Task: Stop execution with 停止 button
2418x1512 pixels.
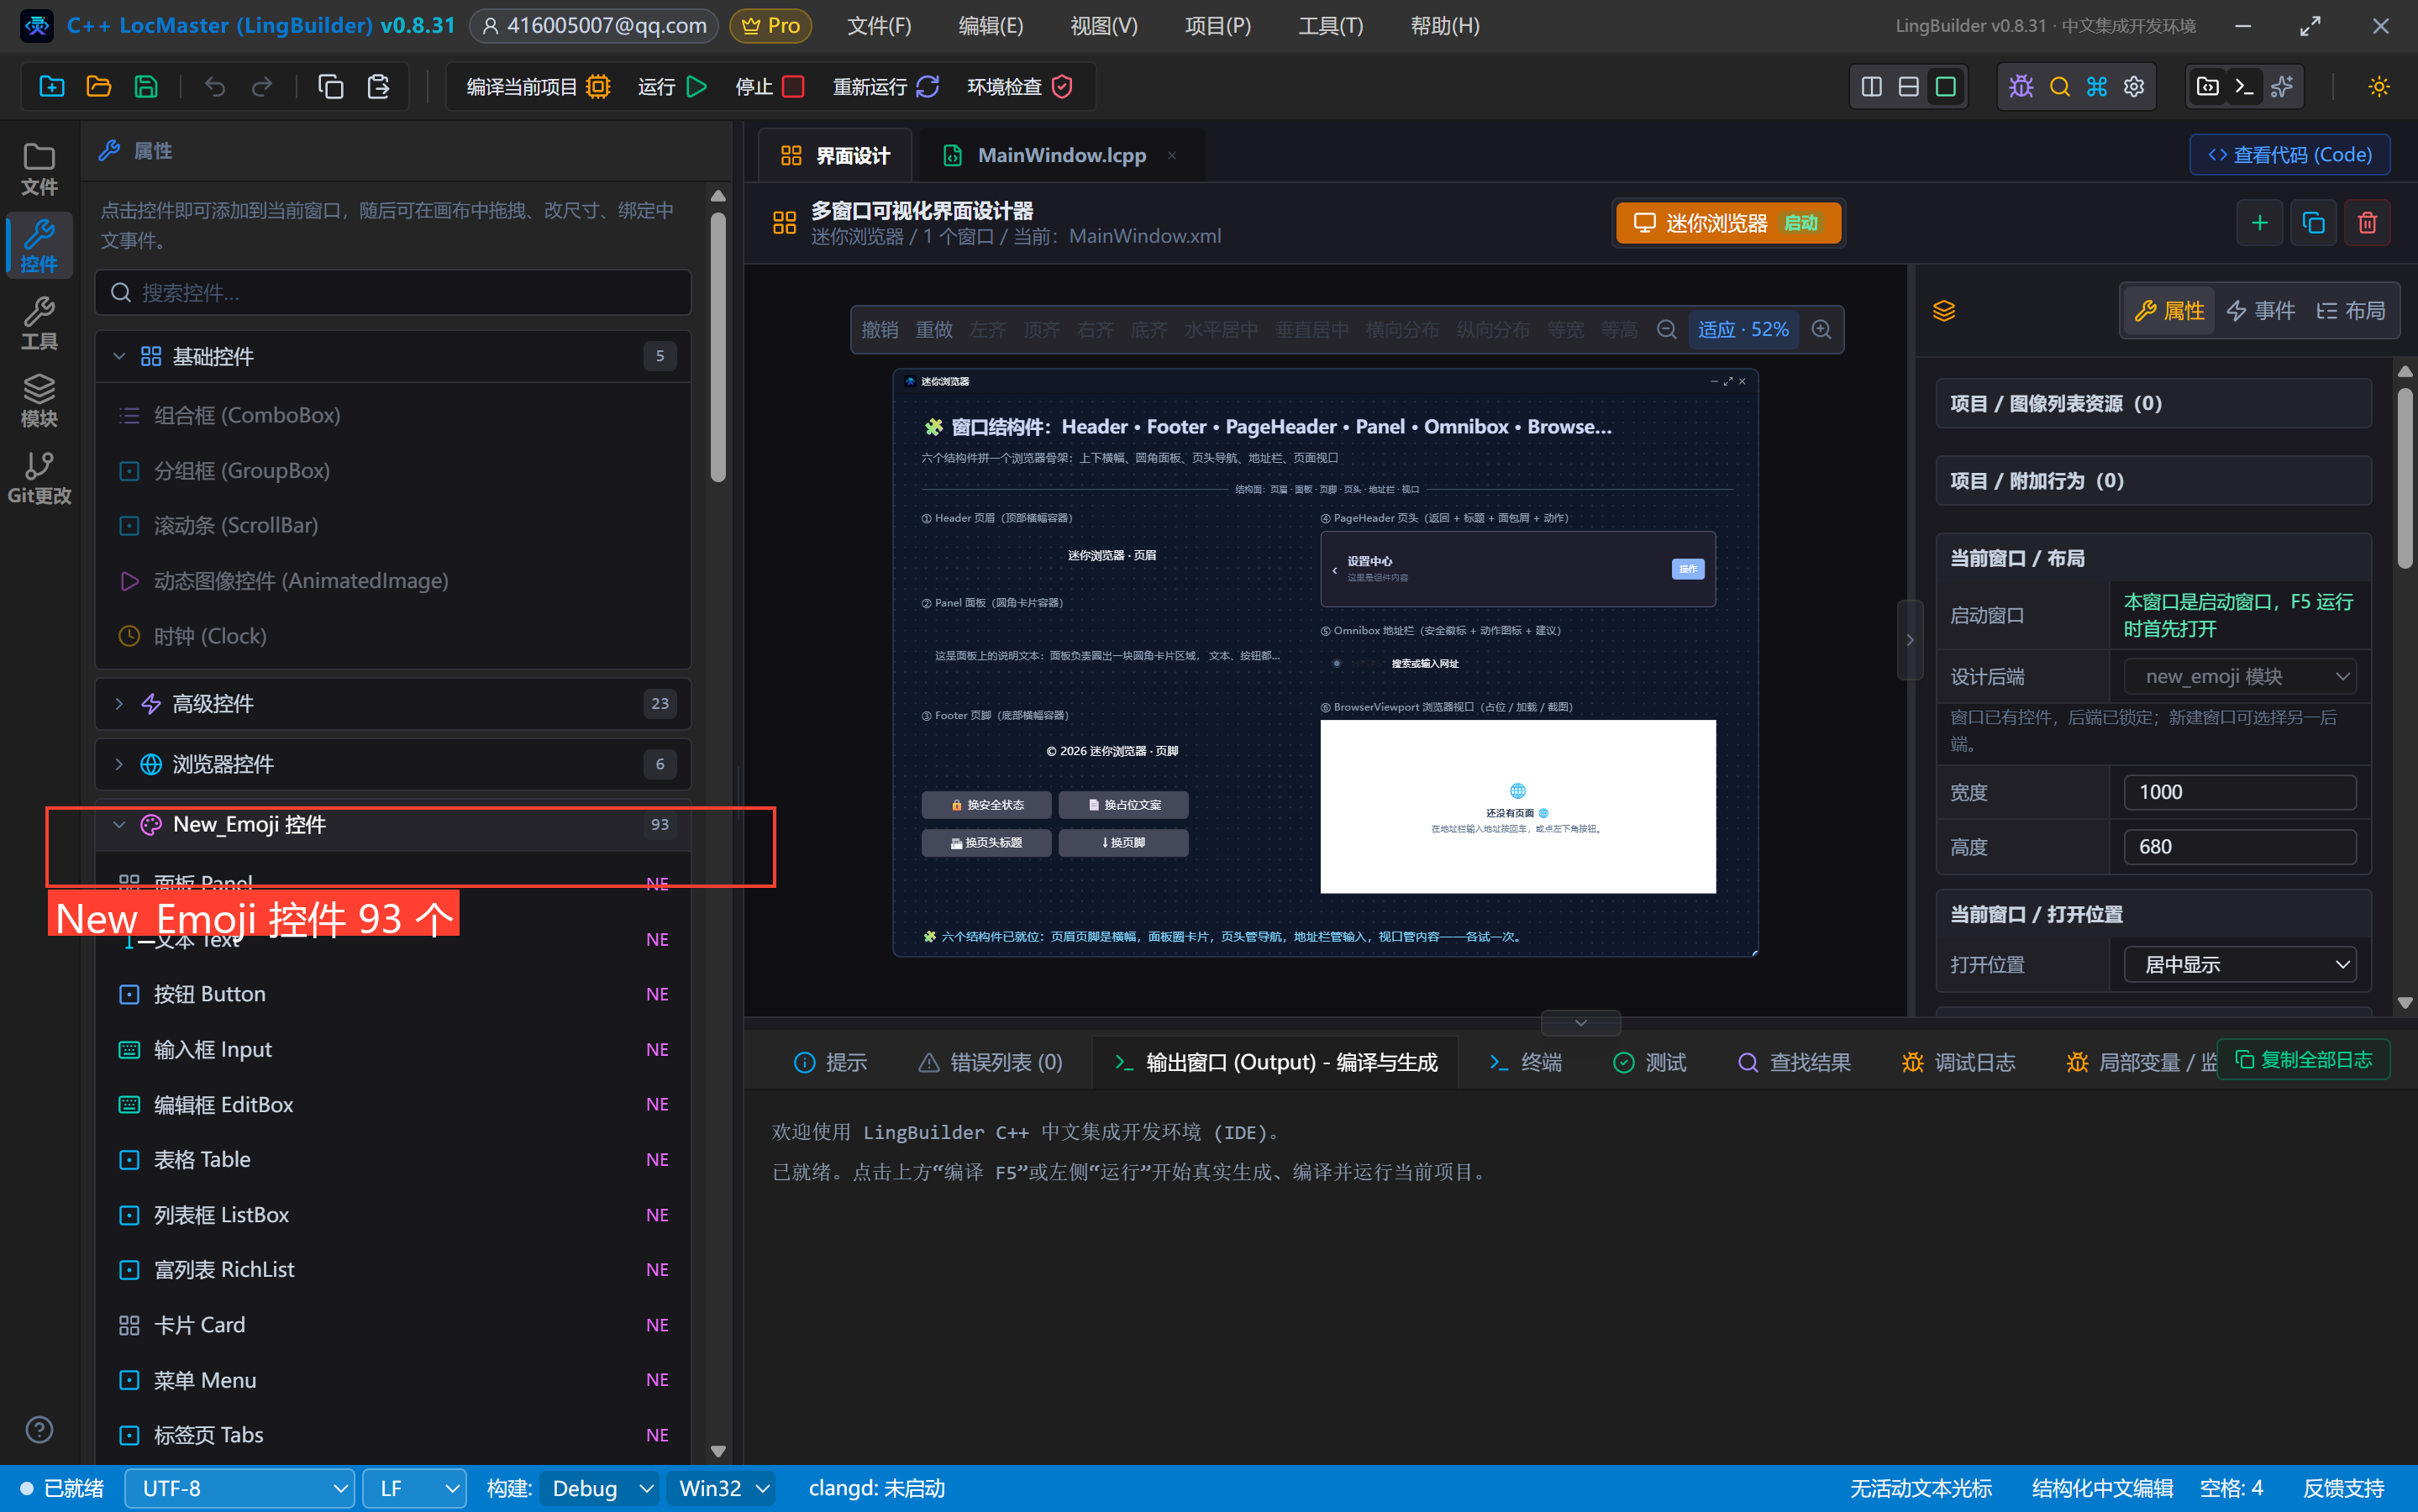Action: click(x=769, y=87)
